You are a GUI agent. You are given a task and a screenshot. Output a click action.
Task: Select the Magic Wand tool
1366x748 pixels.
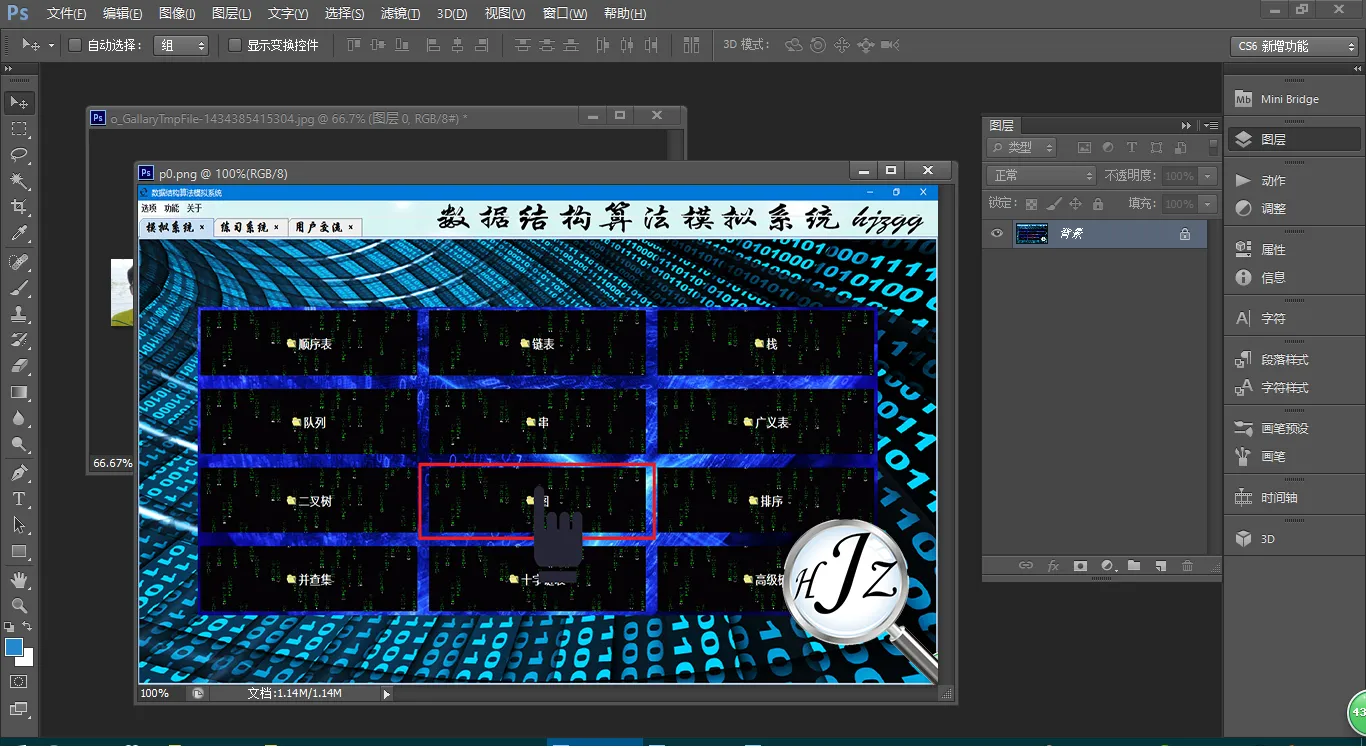click(x=19, y=181)
